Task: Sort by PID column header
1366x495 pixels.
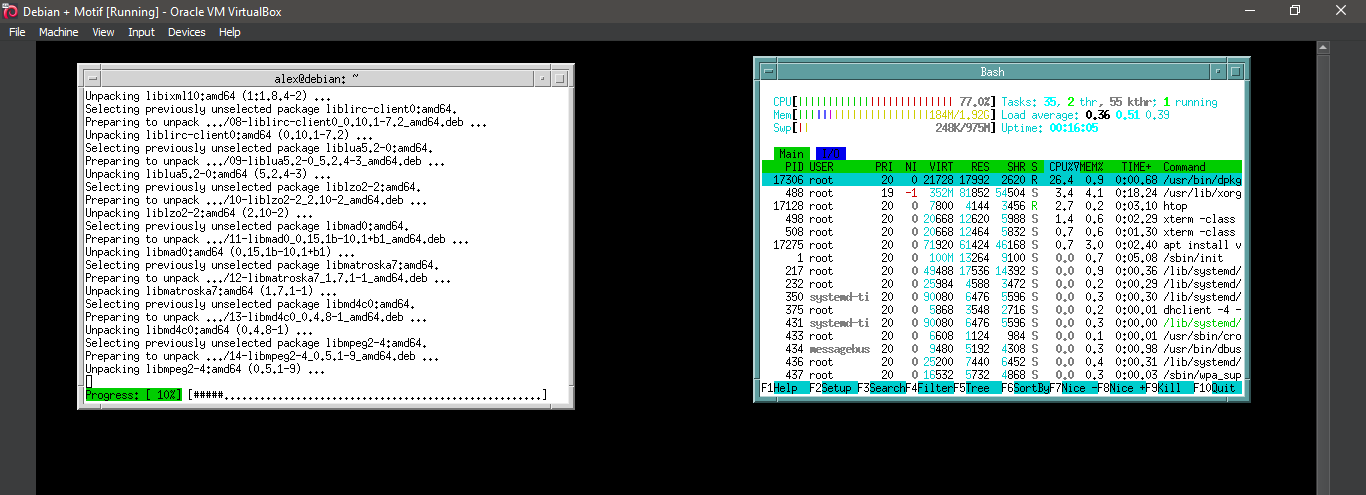Action: pos(794,167)
